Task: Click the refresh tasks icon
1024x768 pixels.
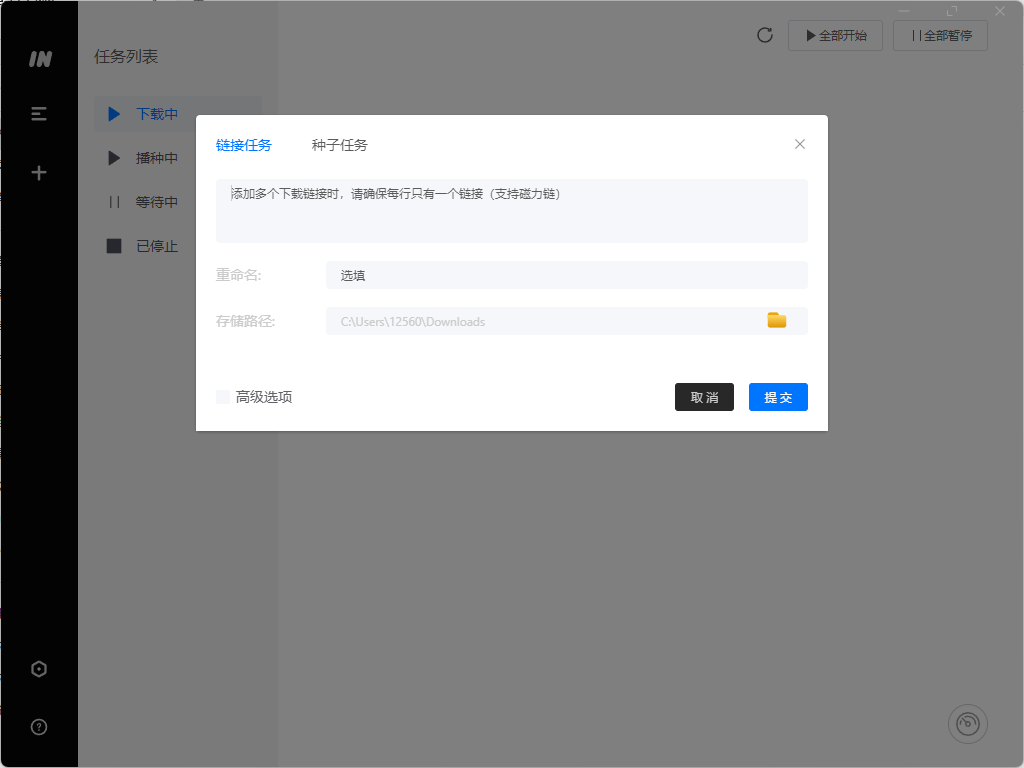Action: click(765, 35)
